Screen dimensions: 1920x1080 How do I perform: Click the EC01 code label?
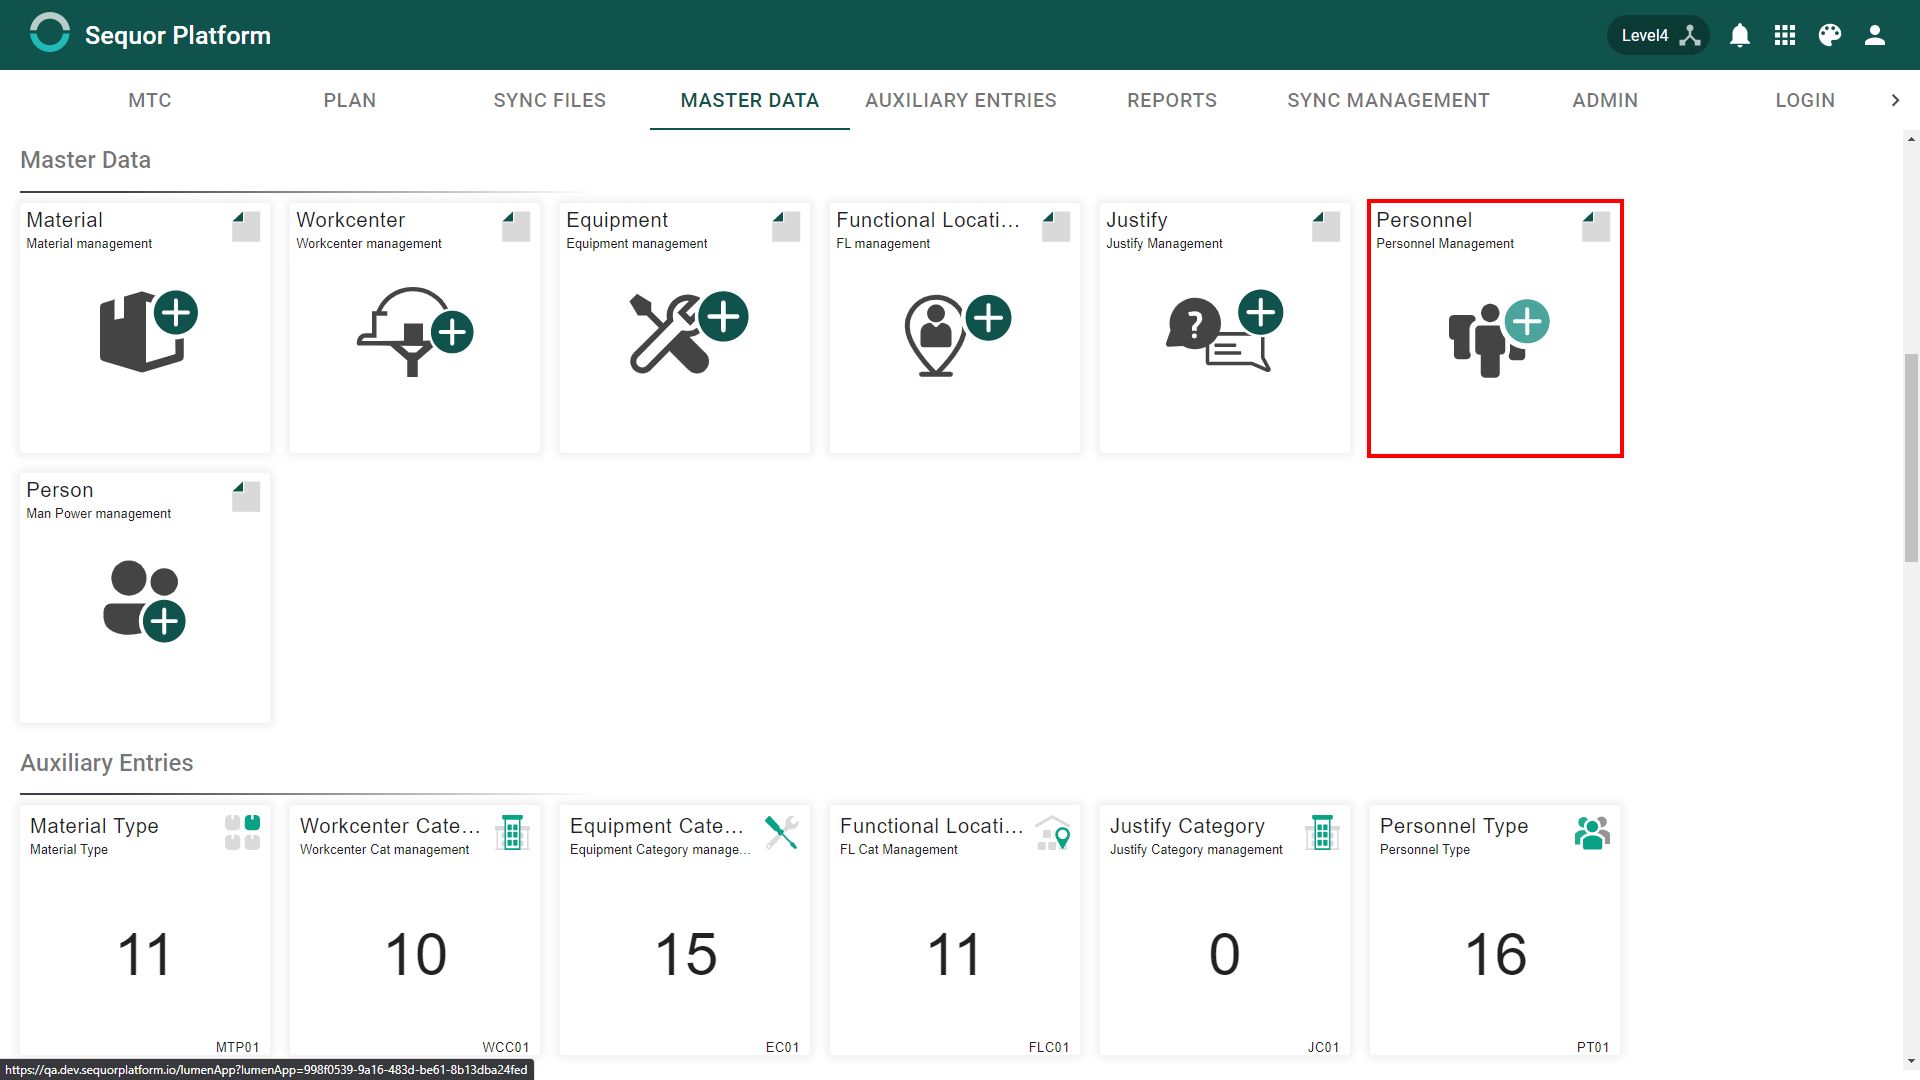[x=783, y=1047]
